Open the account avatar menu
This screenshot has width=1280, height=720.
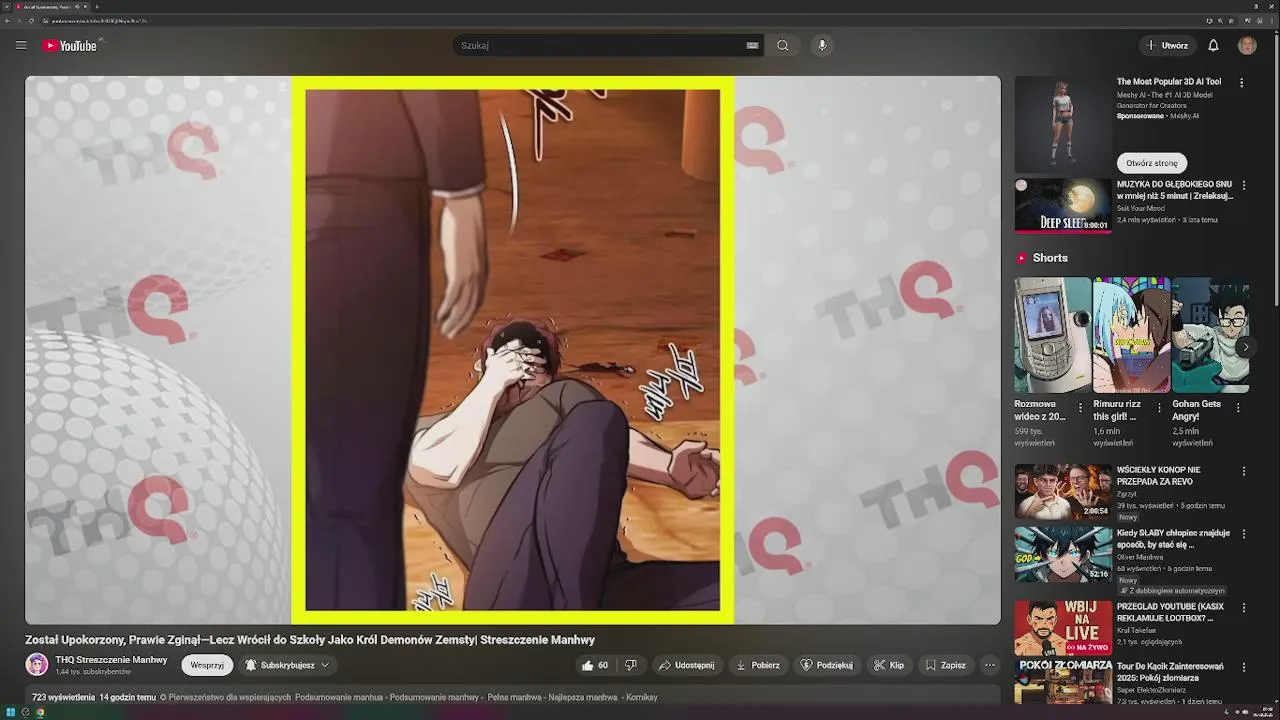tap(1247, 45)
